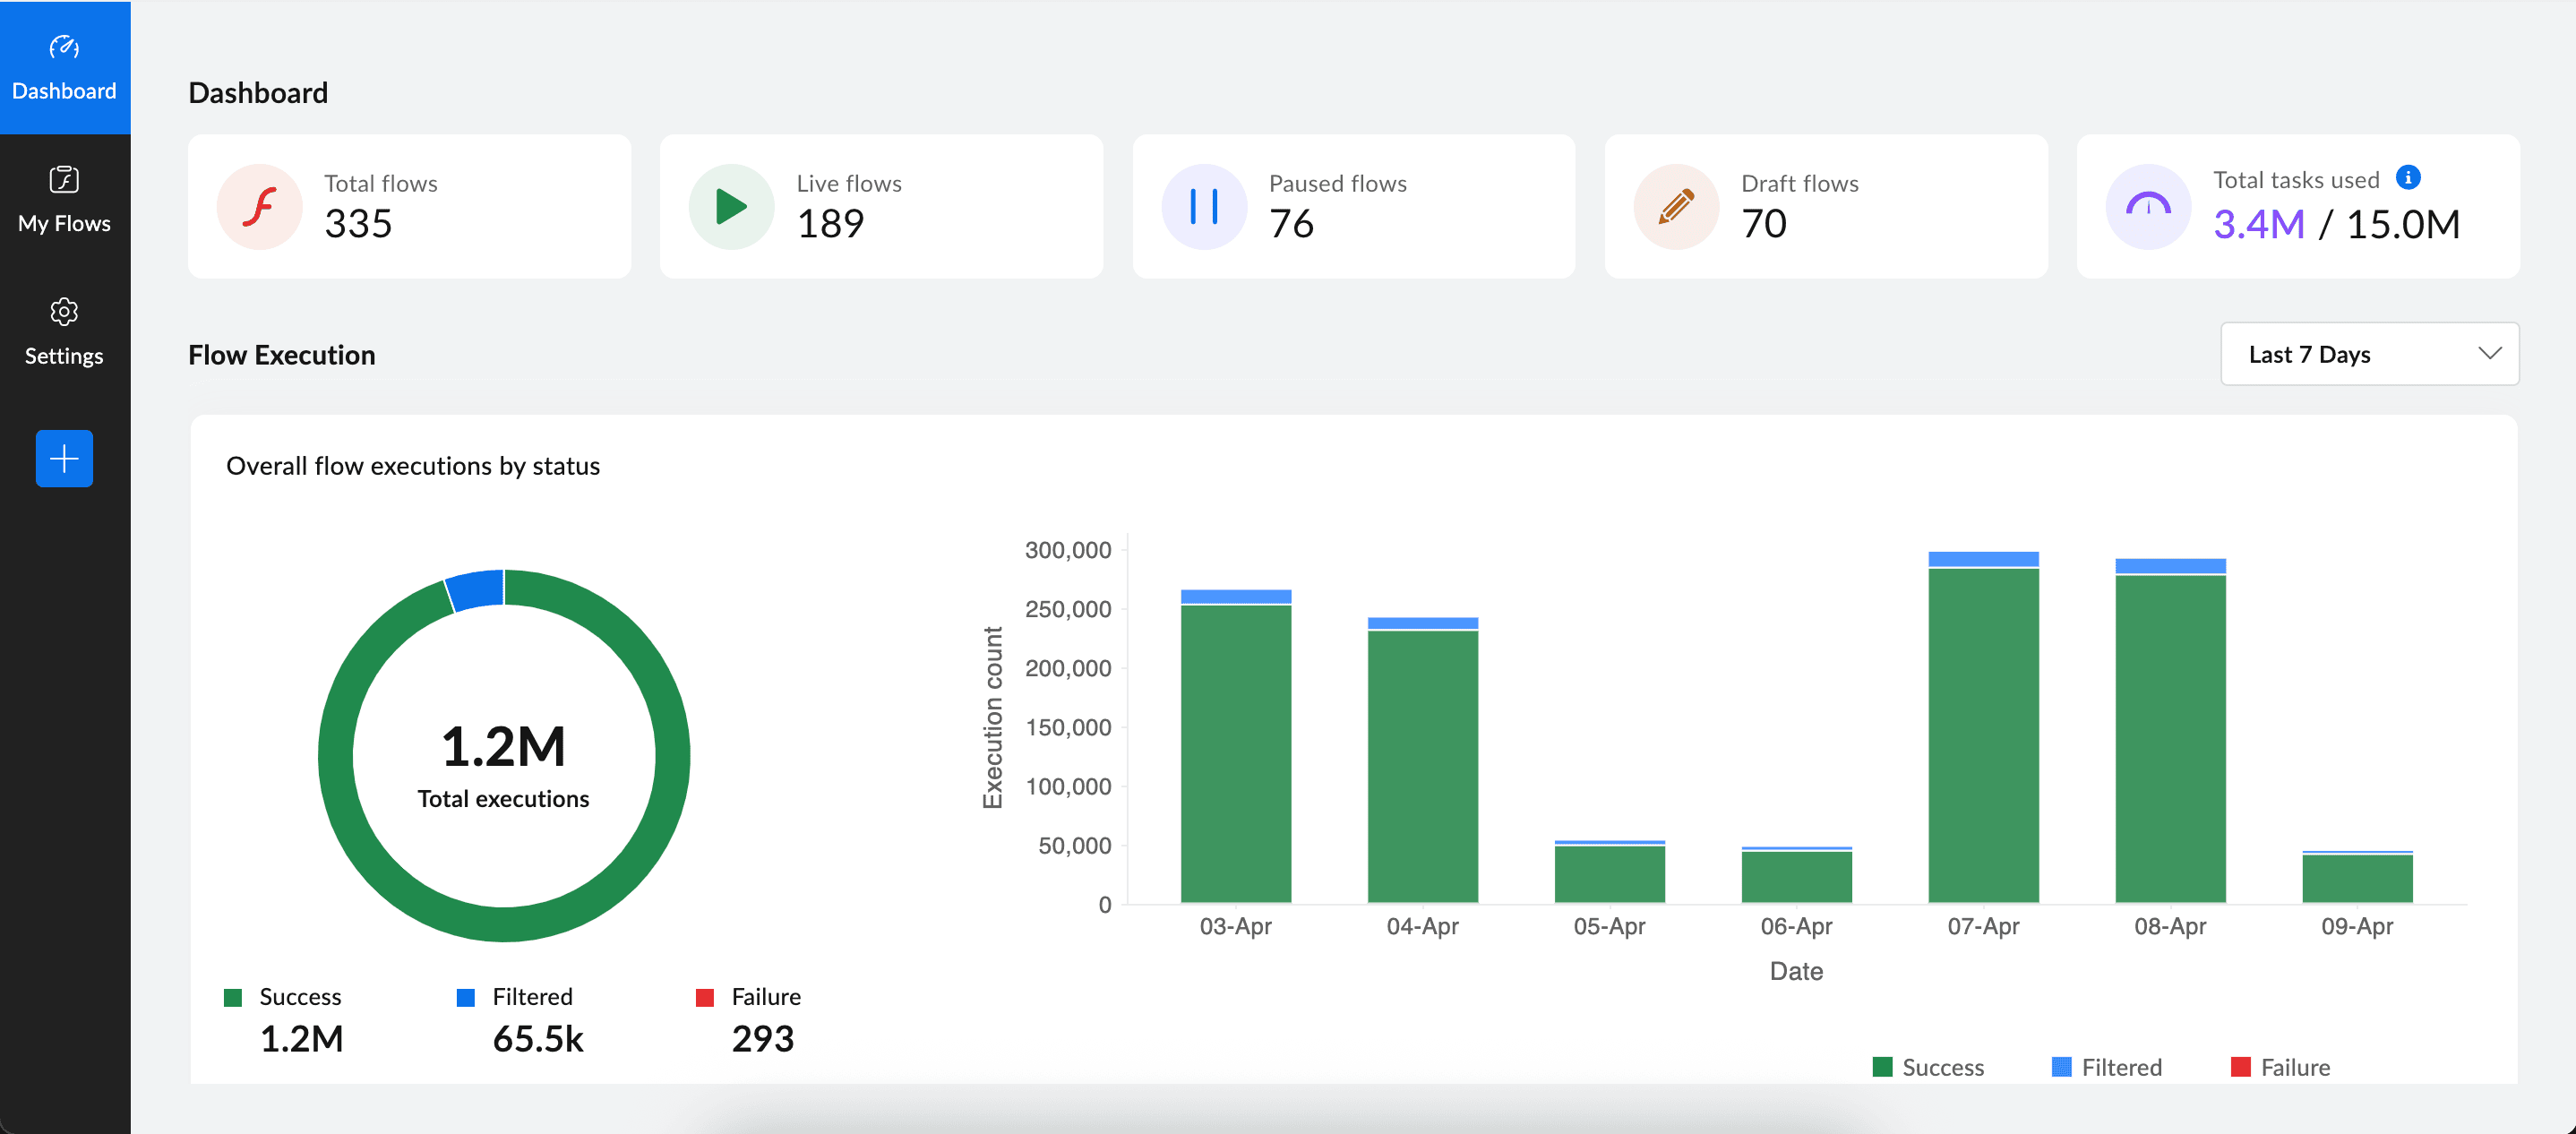This screenshot has width=2576, height=1134.
Task: Click the chevron arrow on date range selector
Action: click(x=2489, y=354)
